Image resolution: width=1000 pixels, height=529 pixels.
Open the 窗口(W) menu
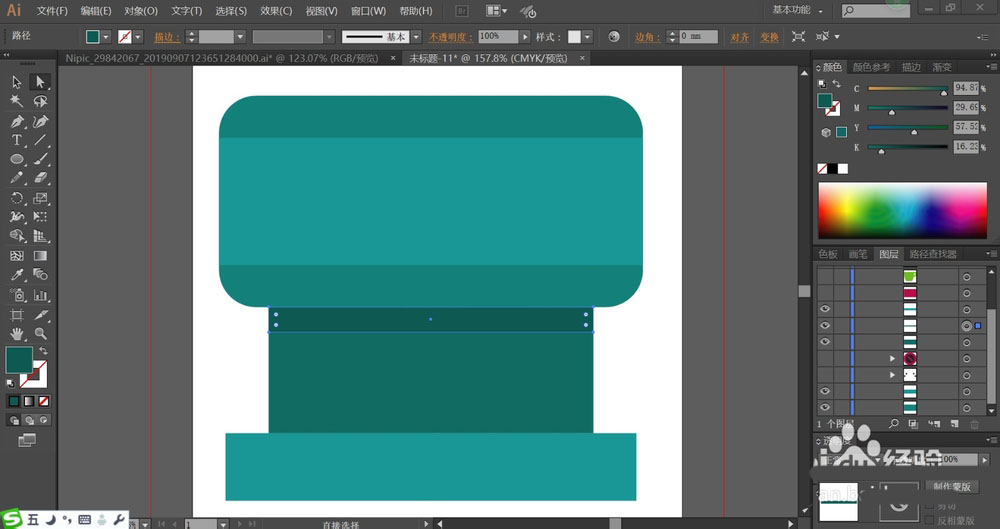pyautogui.click(x=368, y=11)
